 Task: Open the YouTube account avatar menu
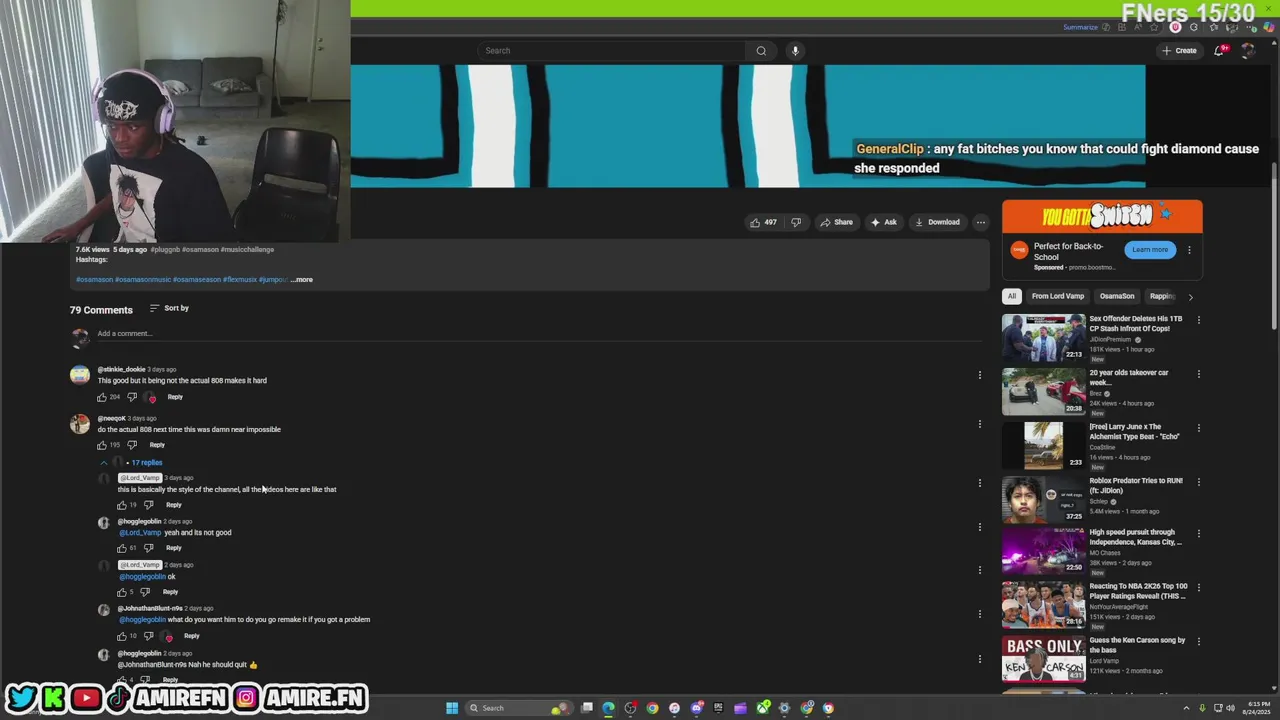point(1248,51)
